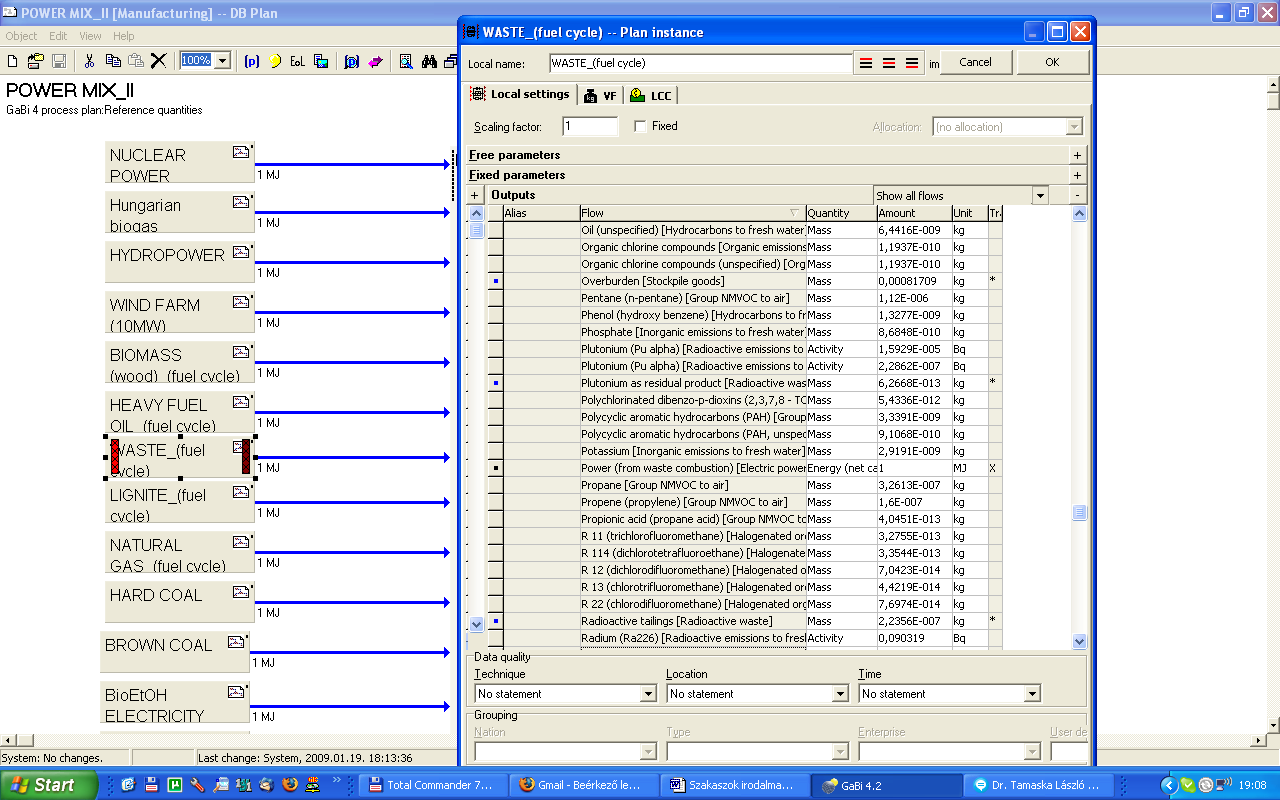Click the Cut scissors toolbar icon
This screenshot has width=1280, height=800.
click(89, 61)
